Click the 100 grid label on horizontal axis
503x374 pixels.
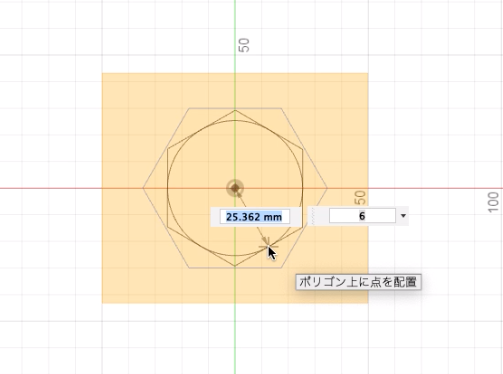[x=493, y=202]
